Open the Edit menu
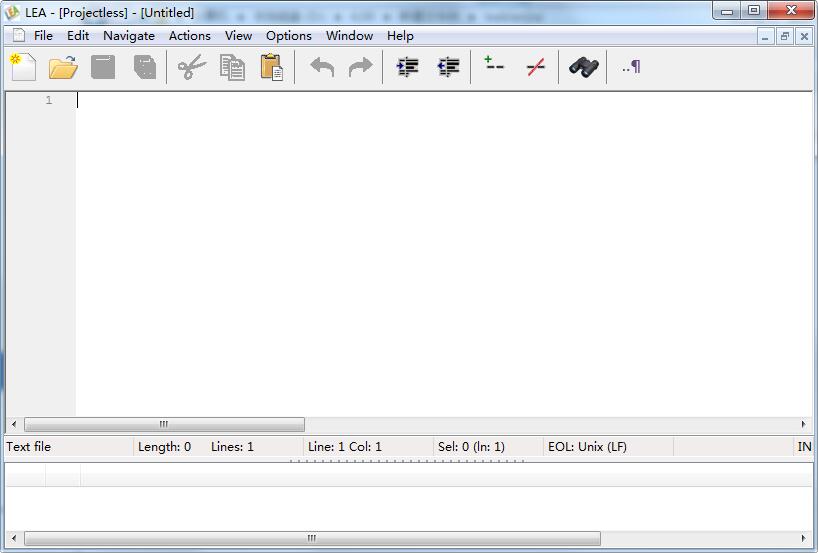This screenshot has width=818, height=553. click(x=78, y=35)
